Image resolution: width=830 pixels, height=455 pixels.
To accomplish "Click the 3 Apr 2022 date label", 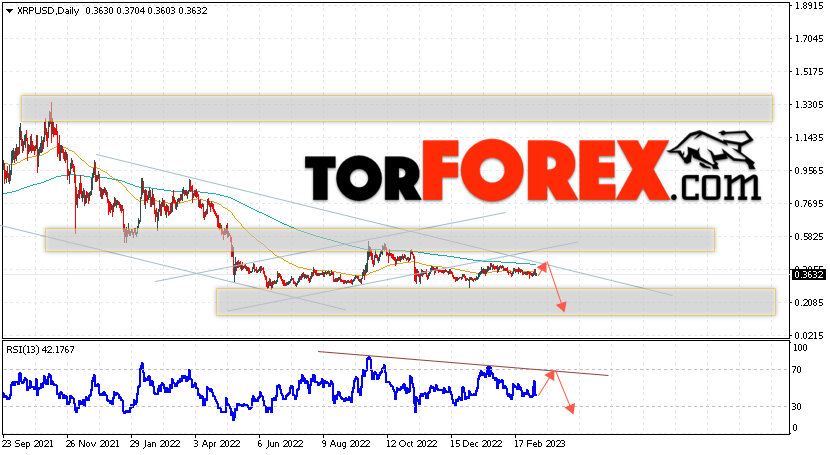I will coord(218,443).
